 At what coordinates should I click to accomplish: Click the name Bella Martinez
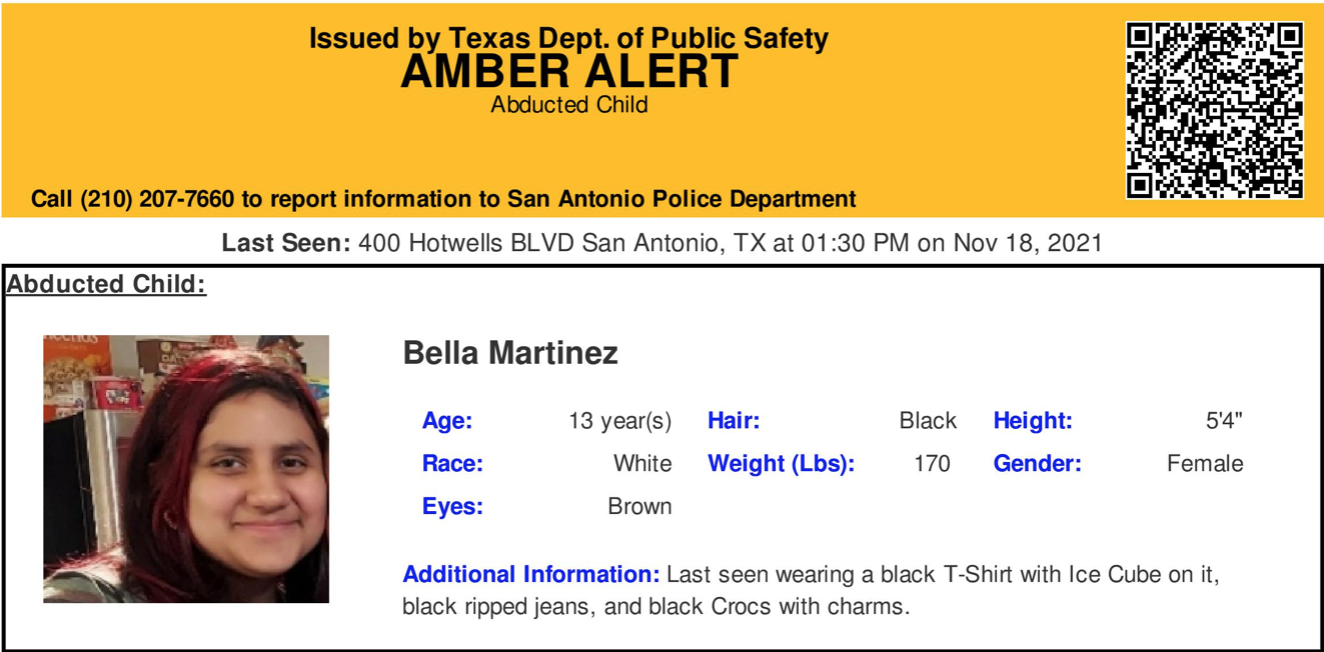(510, 353)
